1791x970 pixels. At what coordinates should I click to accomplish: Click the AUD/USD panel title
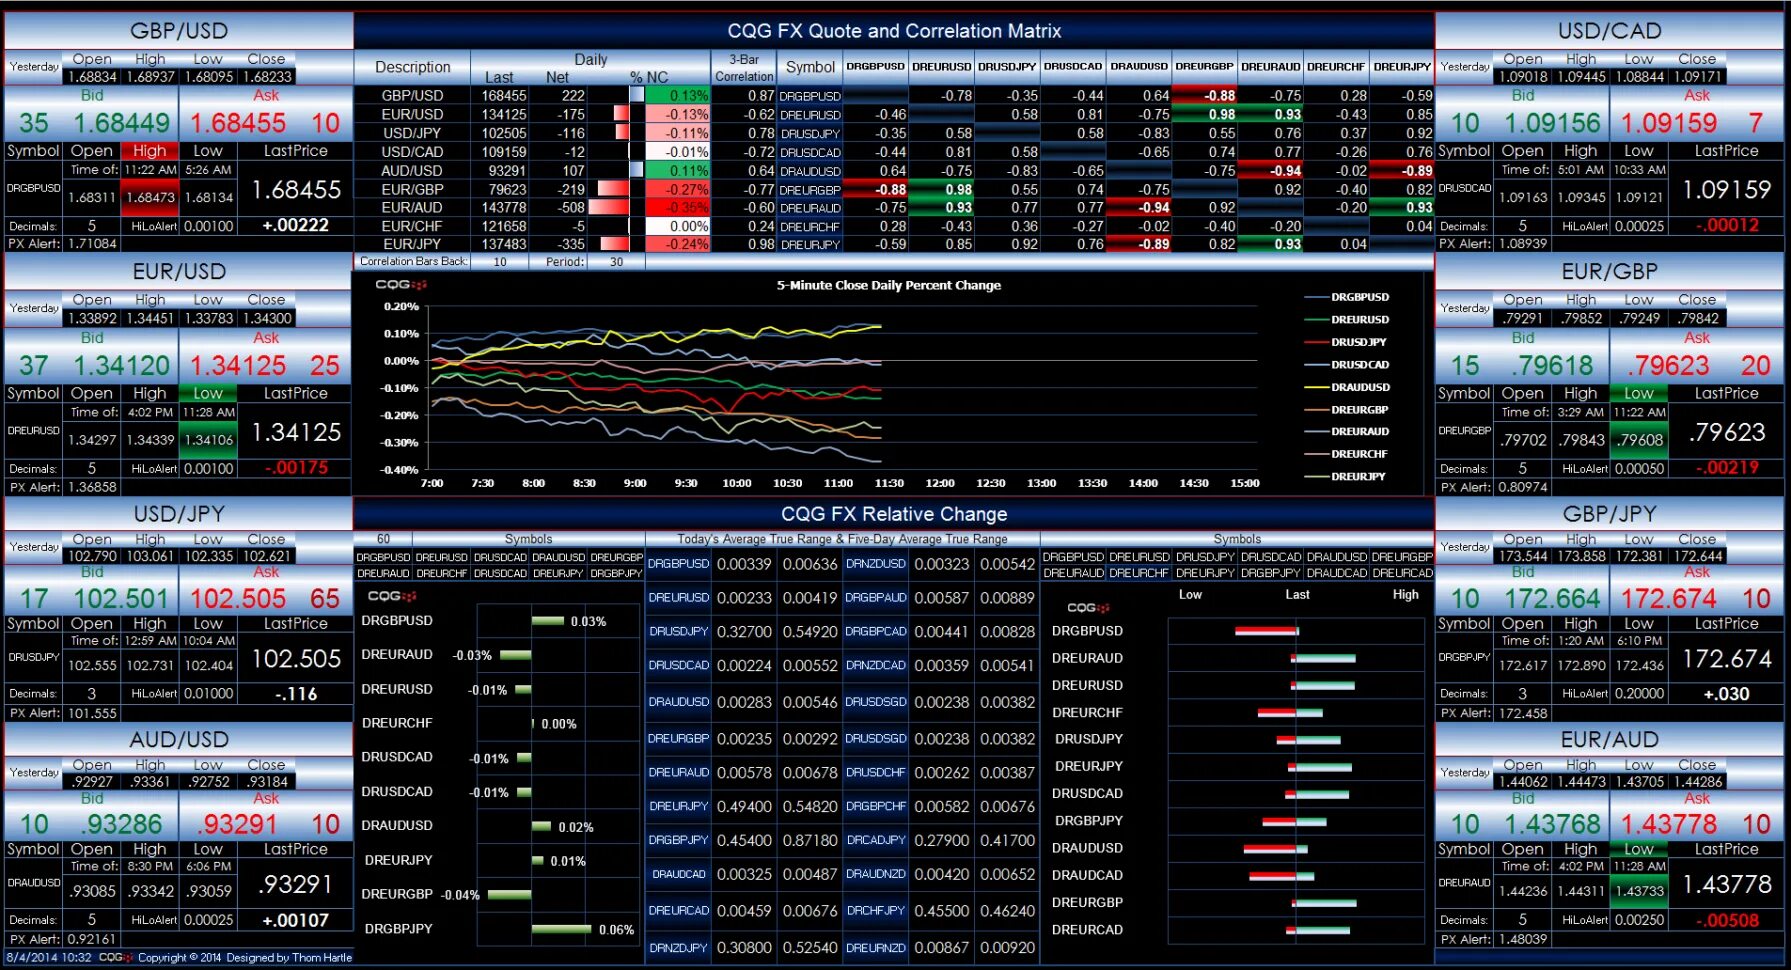coord(180,740)
